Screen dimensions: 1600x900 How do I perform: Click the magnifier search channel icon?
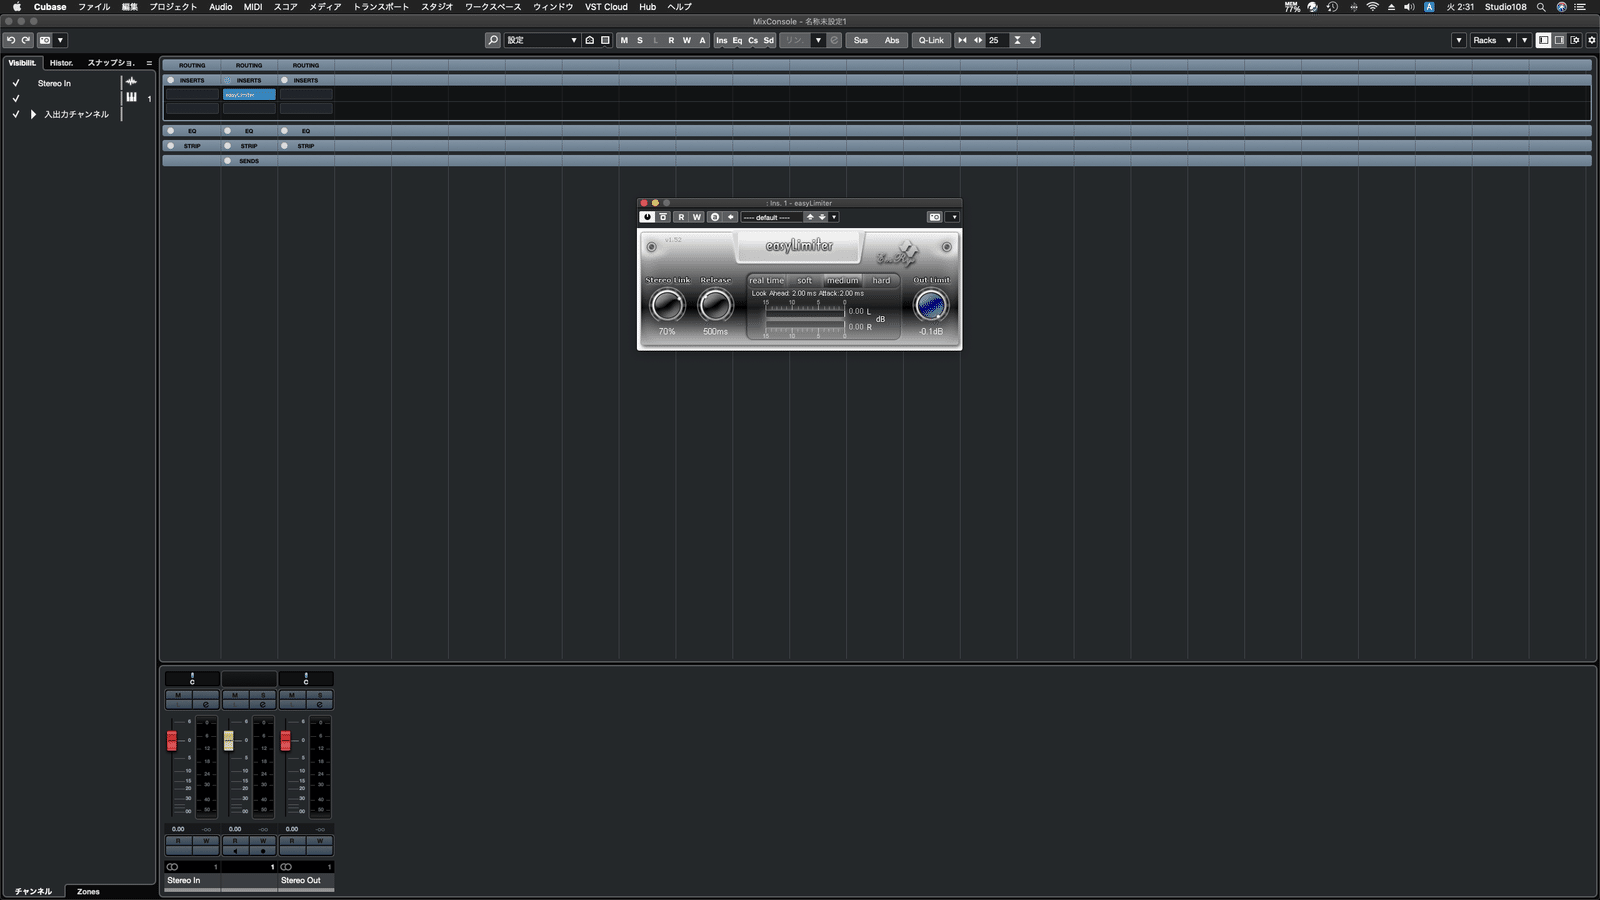point(493,40)
